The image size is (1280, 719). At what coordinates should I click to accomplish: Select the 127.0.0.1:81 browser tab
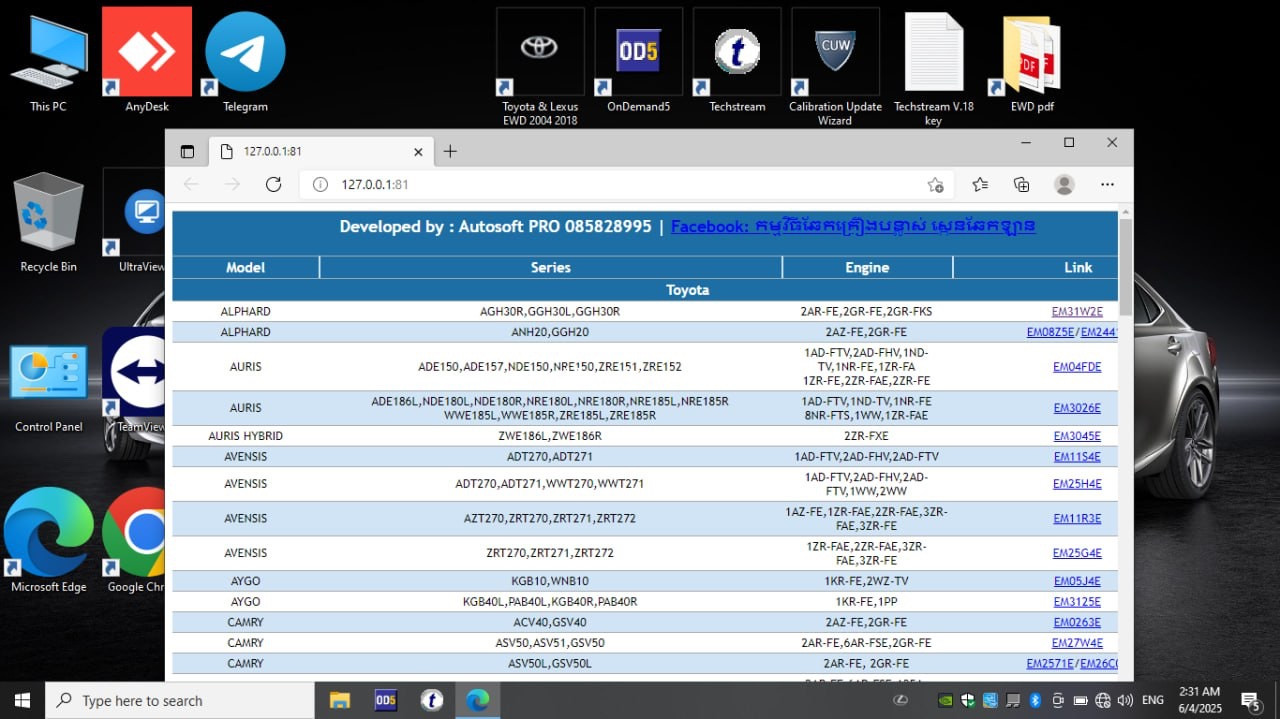(321, 151)
